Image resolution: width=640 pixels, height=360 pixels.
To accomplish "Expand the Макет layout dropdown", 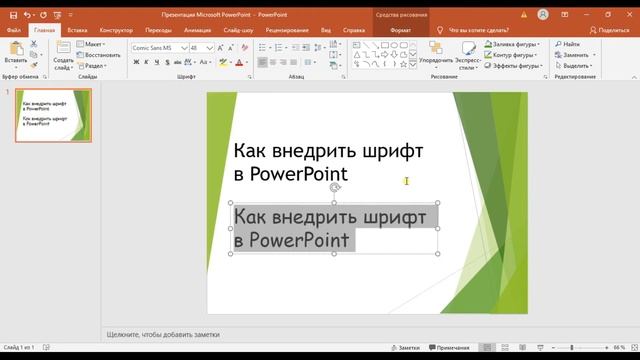I will pos(91,44).
